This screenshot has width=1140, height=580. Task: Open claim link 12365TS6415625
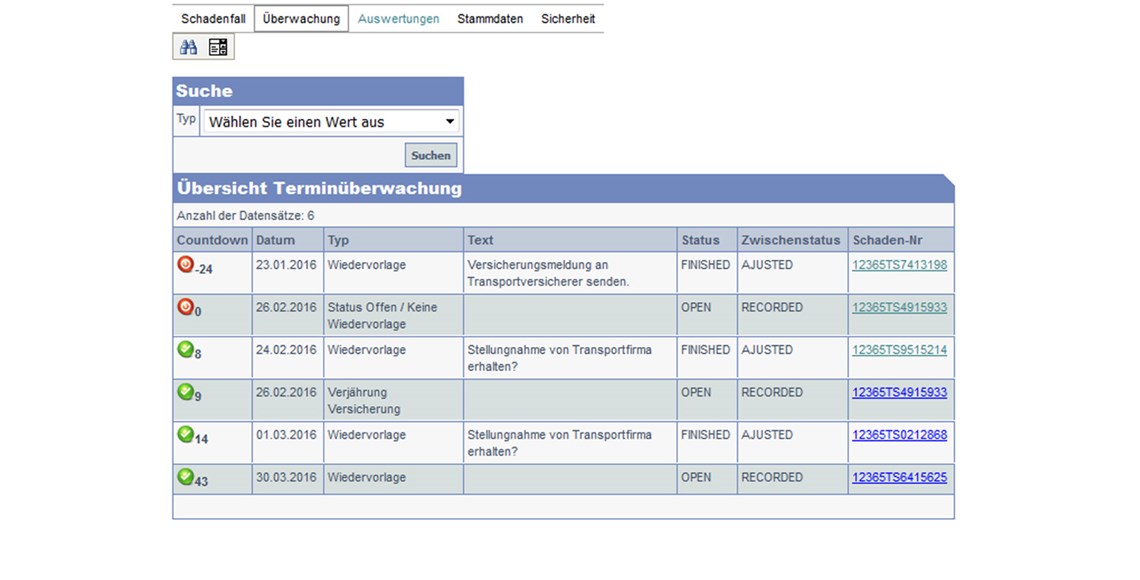(x=899, y=478)
